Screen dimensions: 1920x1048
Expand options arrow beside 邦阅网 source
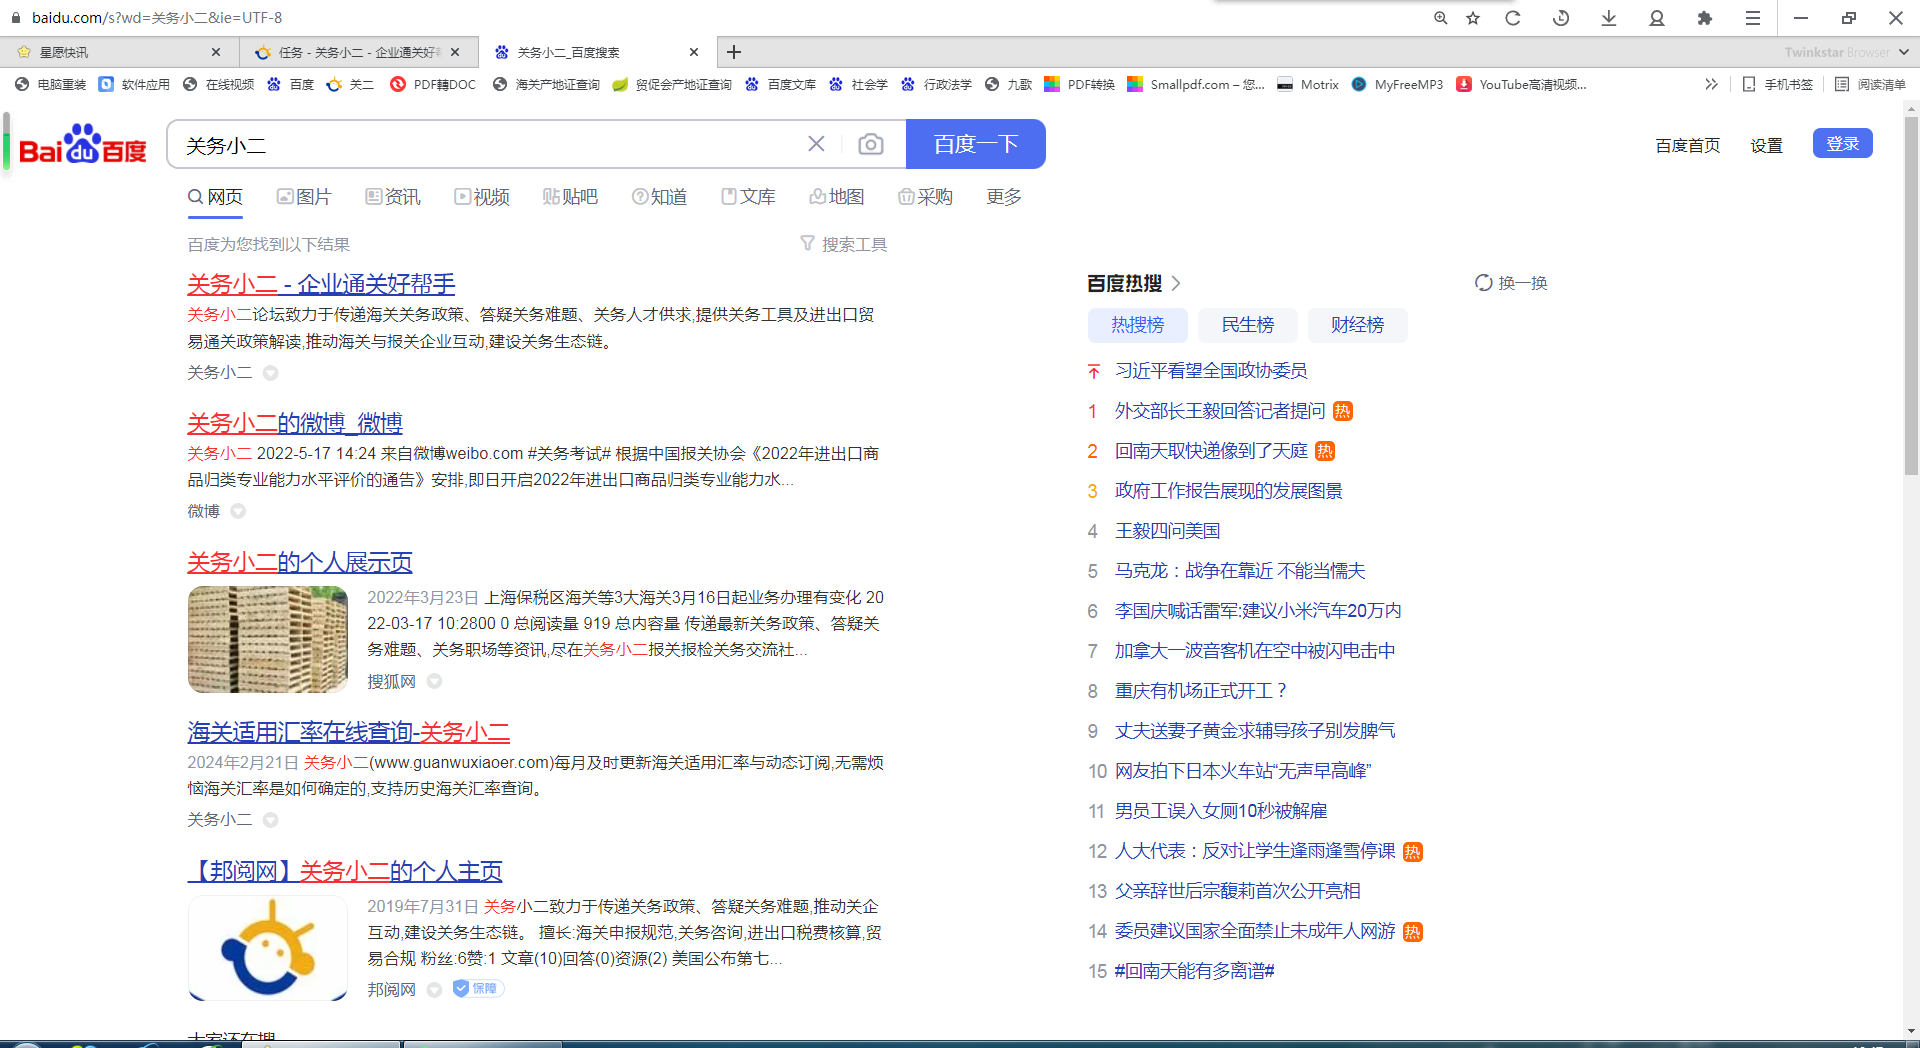[x=435, y=989]
